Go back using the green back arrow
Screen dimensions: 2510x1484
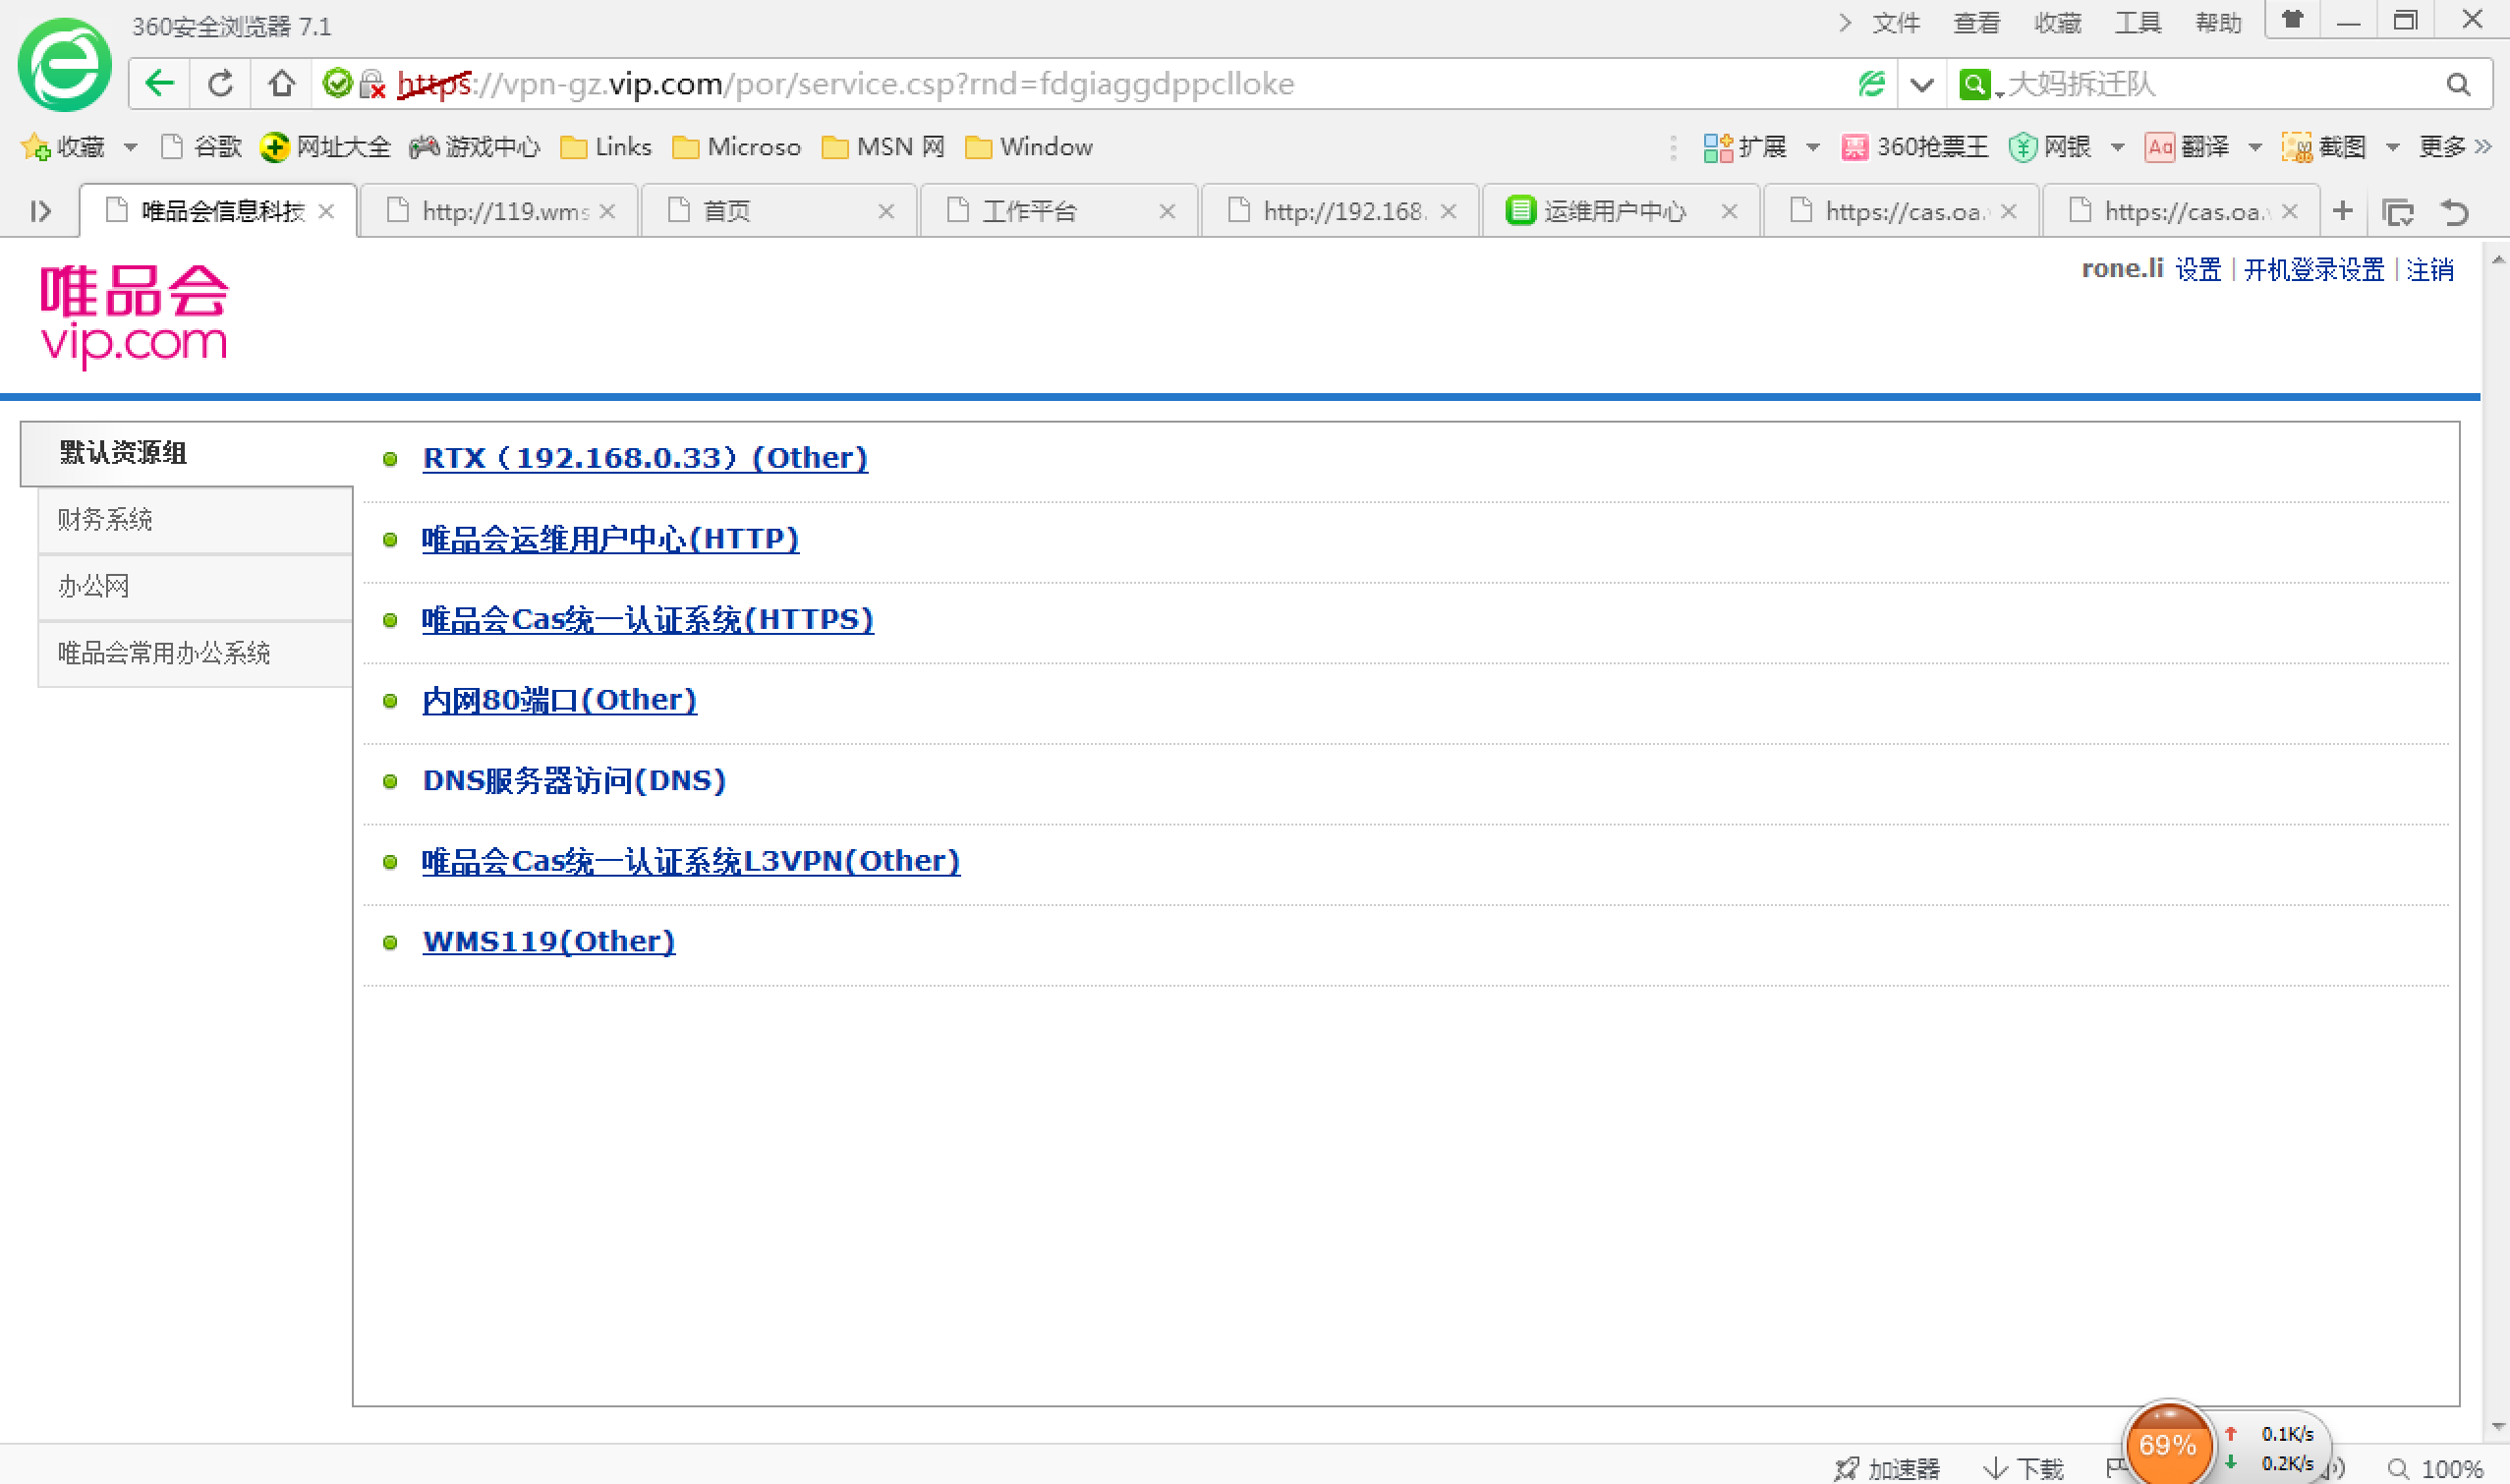(160, 83)
